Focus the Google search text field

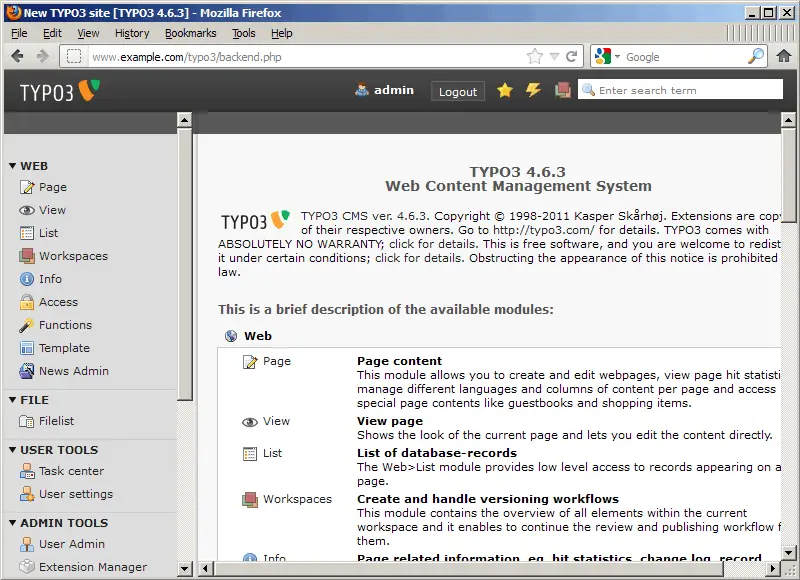click(685, 57)
